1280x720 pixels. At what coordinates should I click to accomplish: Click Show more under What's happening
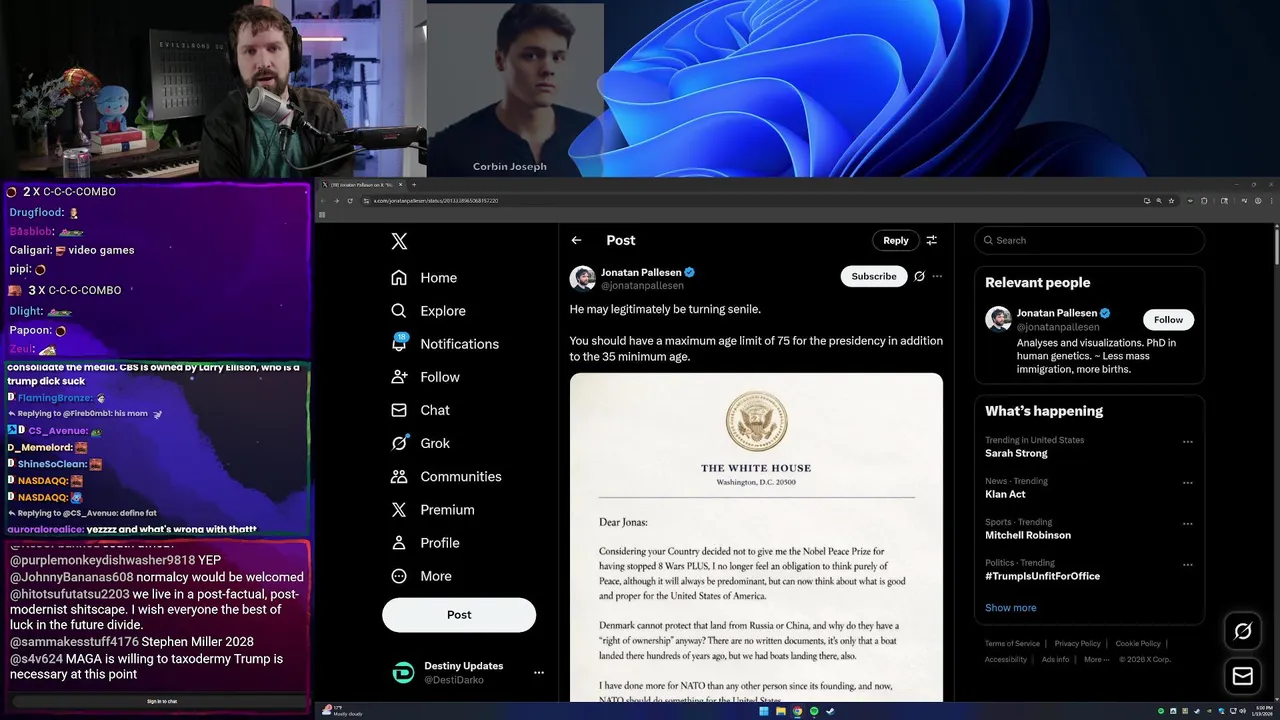click(1010, 608)
